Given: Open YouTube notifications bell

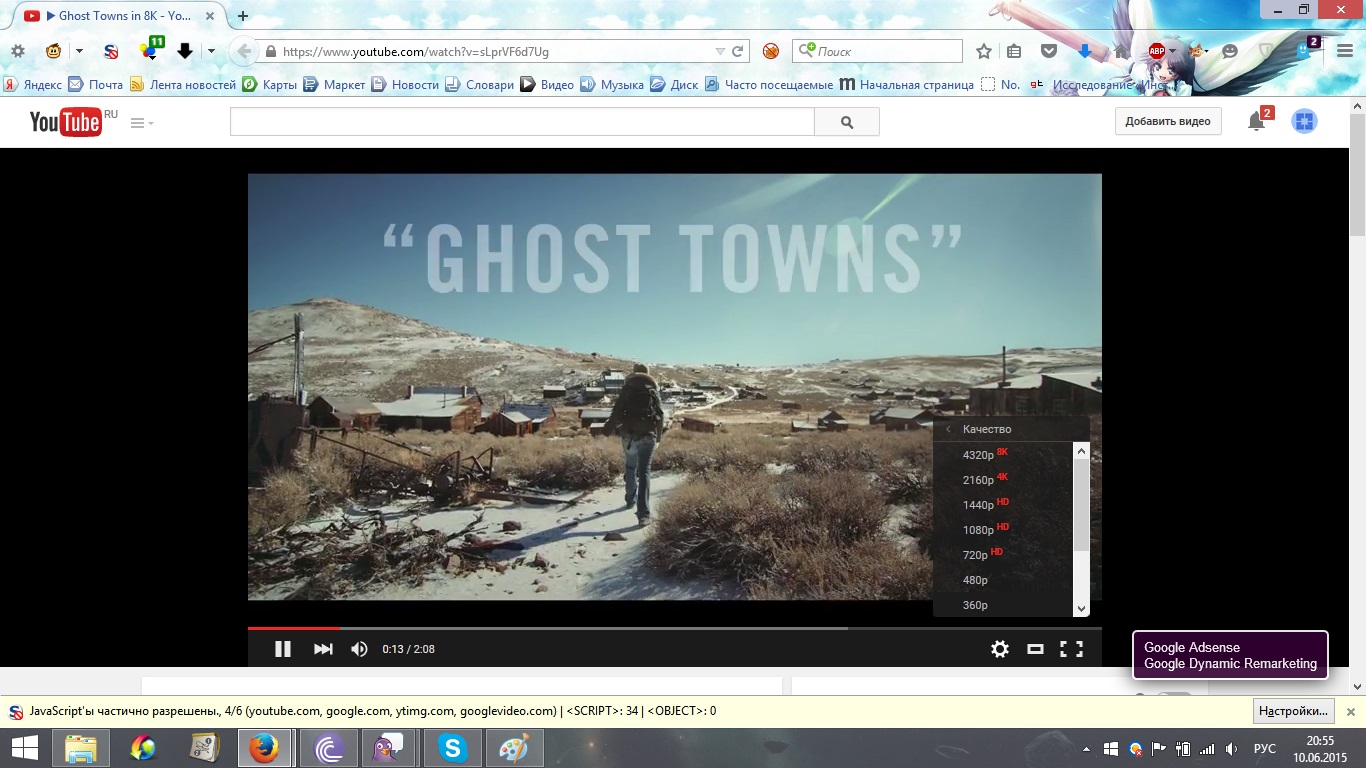Looking at the screenshot, I should click(1257, 122).
